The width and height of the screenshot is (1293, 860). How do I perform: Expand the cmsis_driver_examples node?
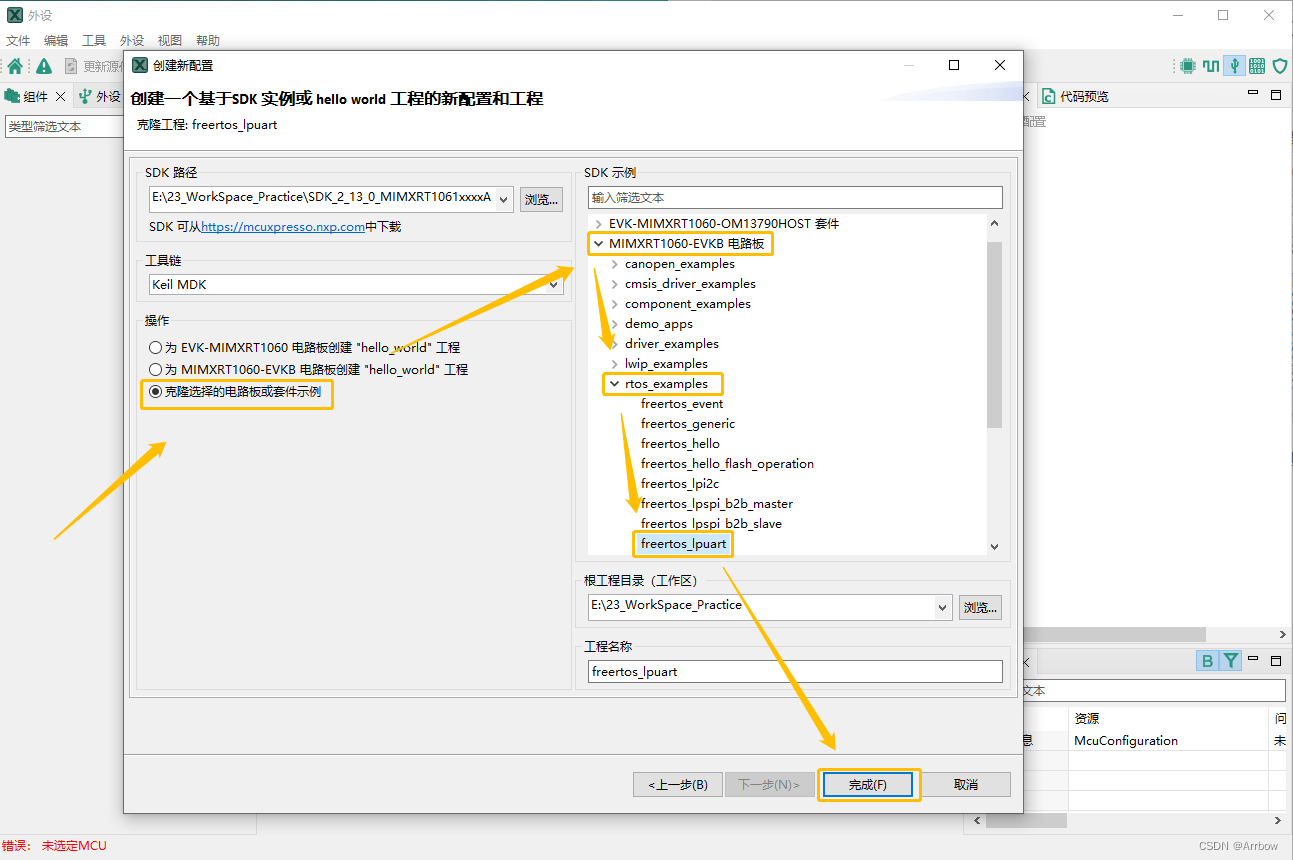(614, 284)
